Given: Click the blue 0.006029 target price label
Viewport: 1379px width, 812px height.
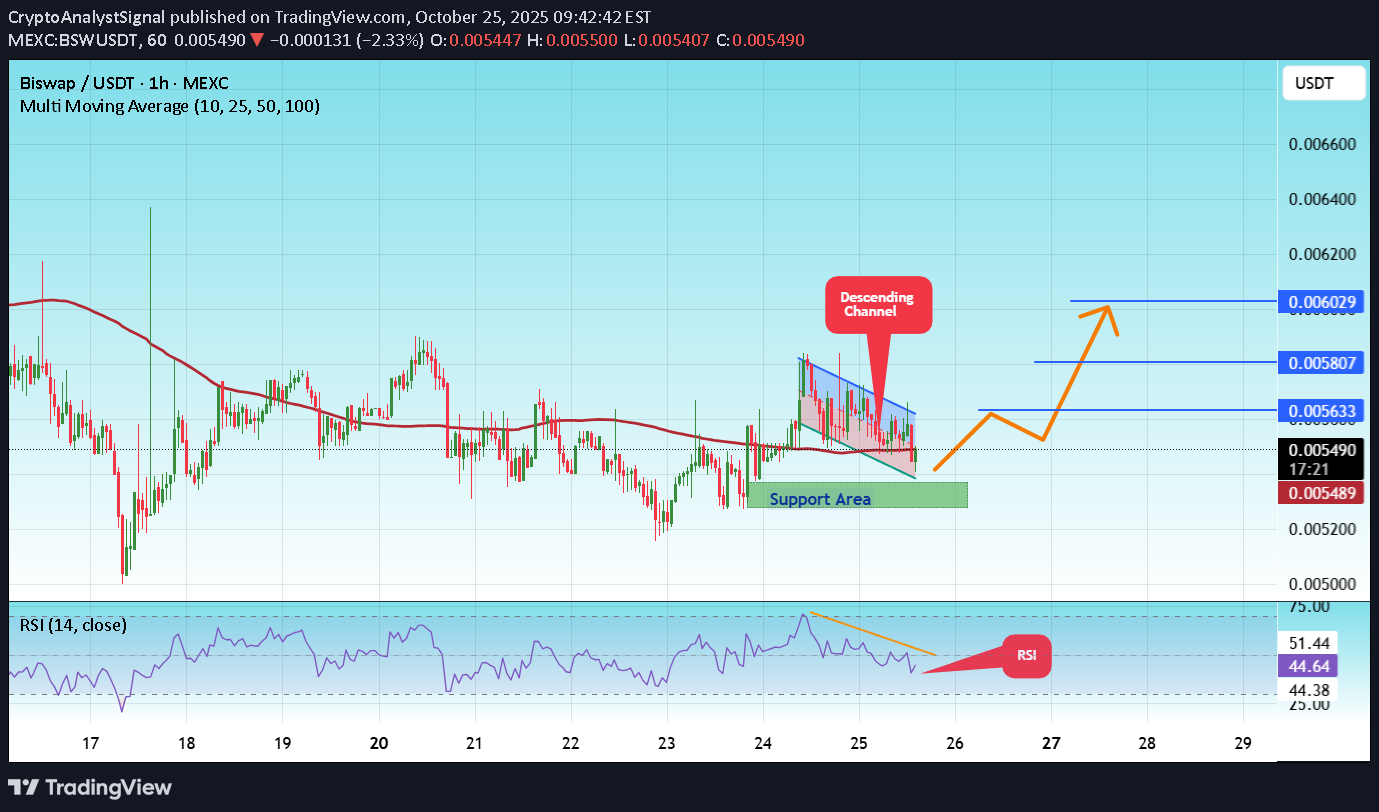Looking at the screenshot, I should 1322,301.
